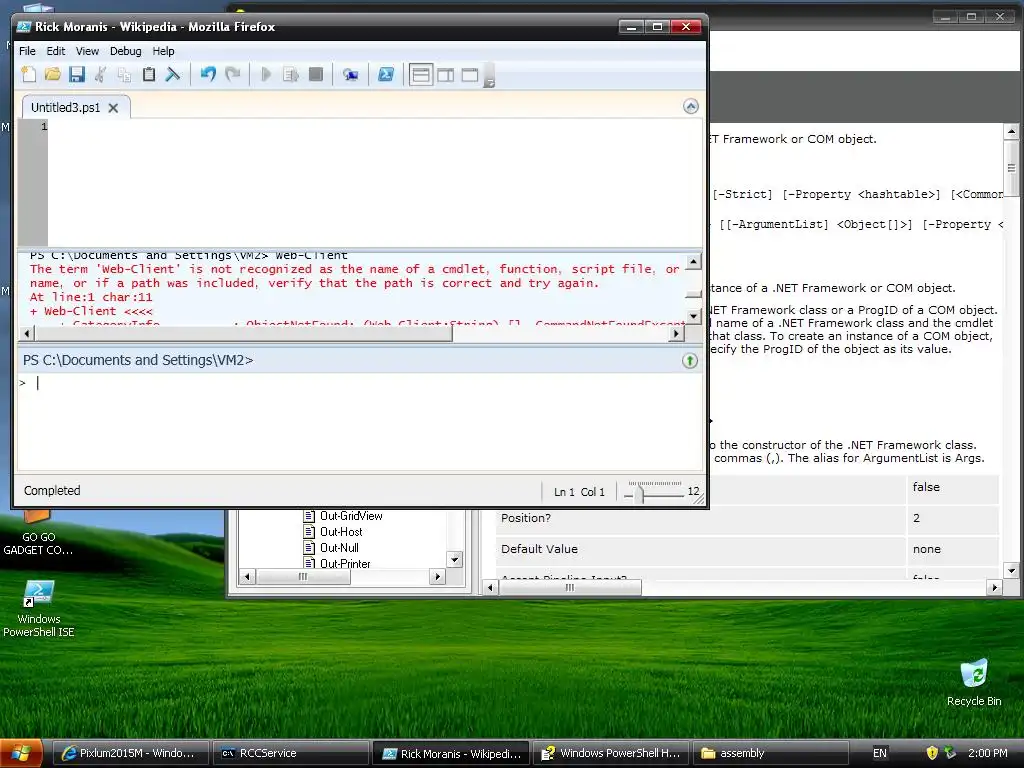Click help tree scroll right arrow
Viewport: 1024px width, 768px height.
(438, 577)
